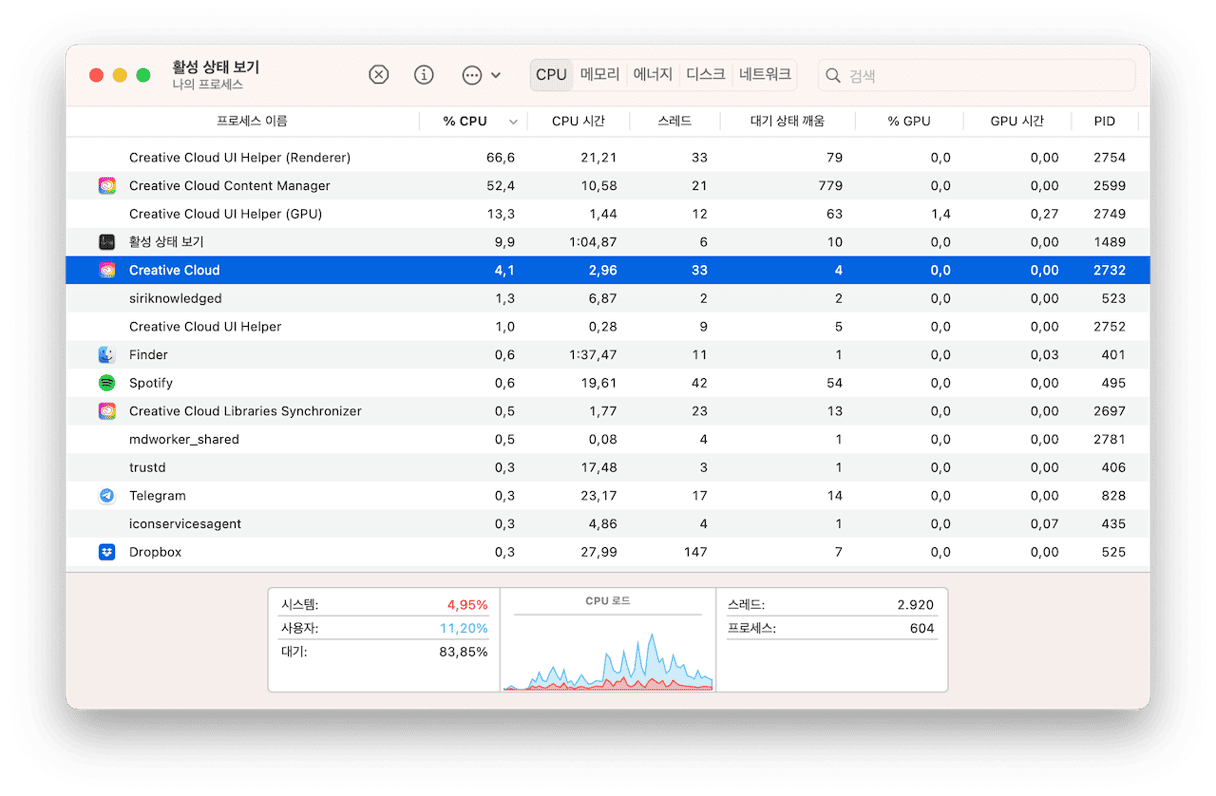Click the 779 wake-ups value
The image size is (1216, 796).
pyautogui.click(x=830, y=186)
